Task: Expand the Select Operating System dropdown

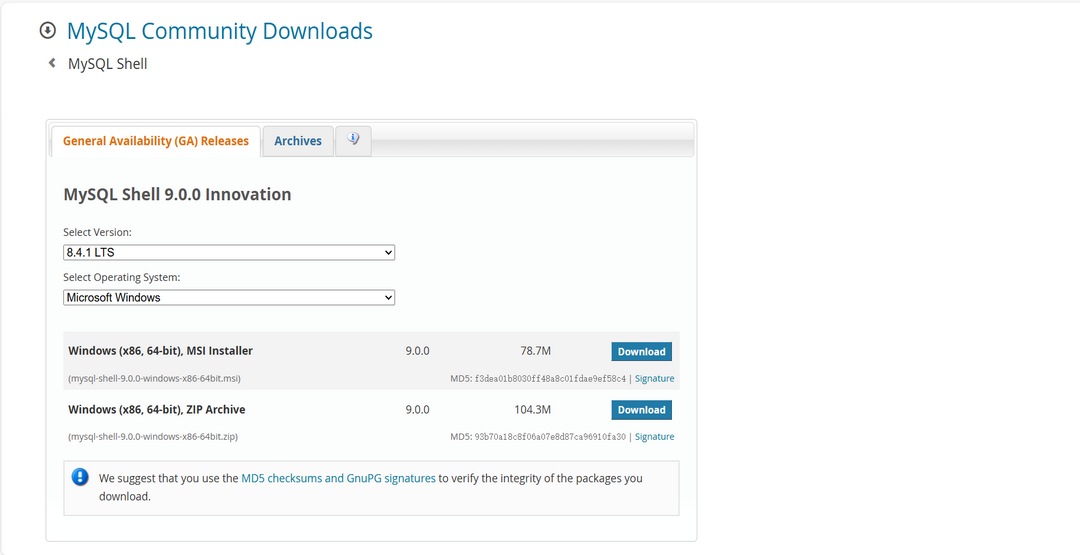Action: (229, 298)
